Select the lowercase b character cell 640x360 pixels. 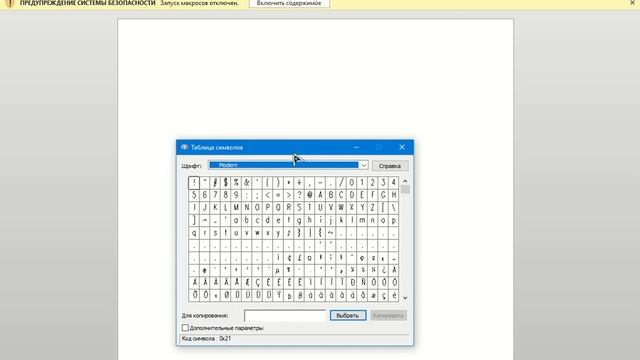[247, 220]
